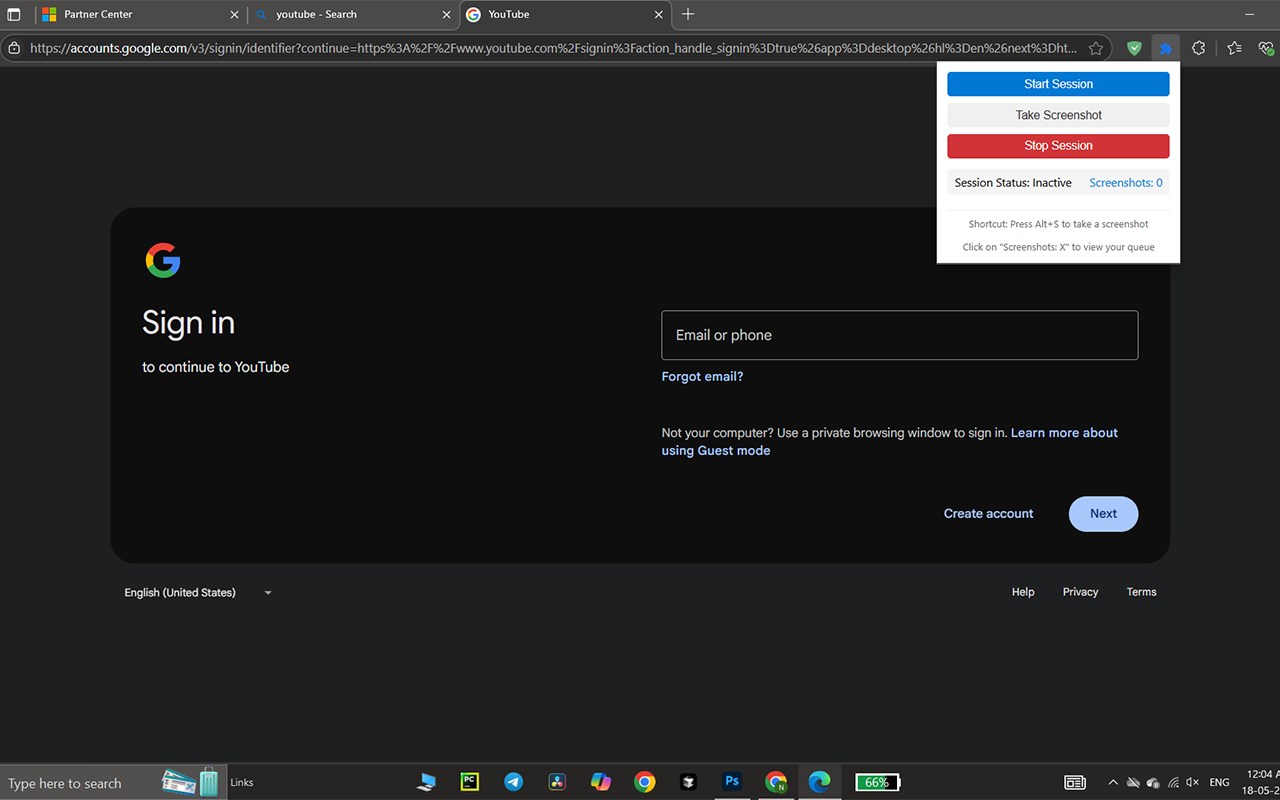Open the computer icon in taskbar
Screen dimensions: 1280x800
click(427, 782)
